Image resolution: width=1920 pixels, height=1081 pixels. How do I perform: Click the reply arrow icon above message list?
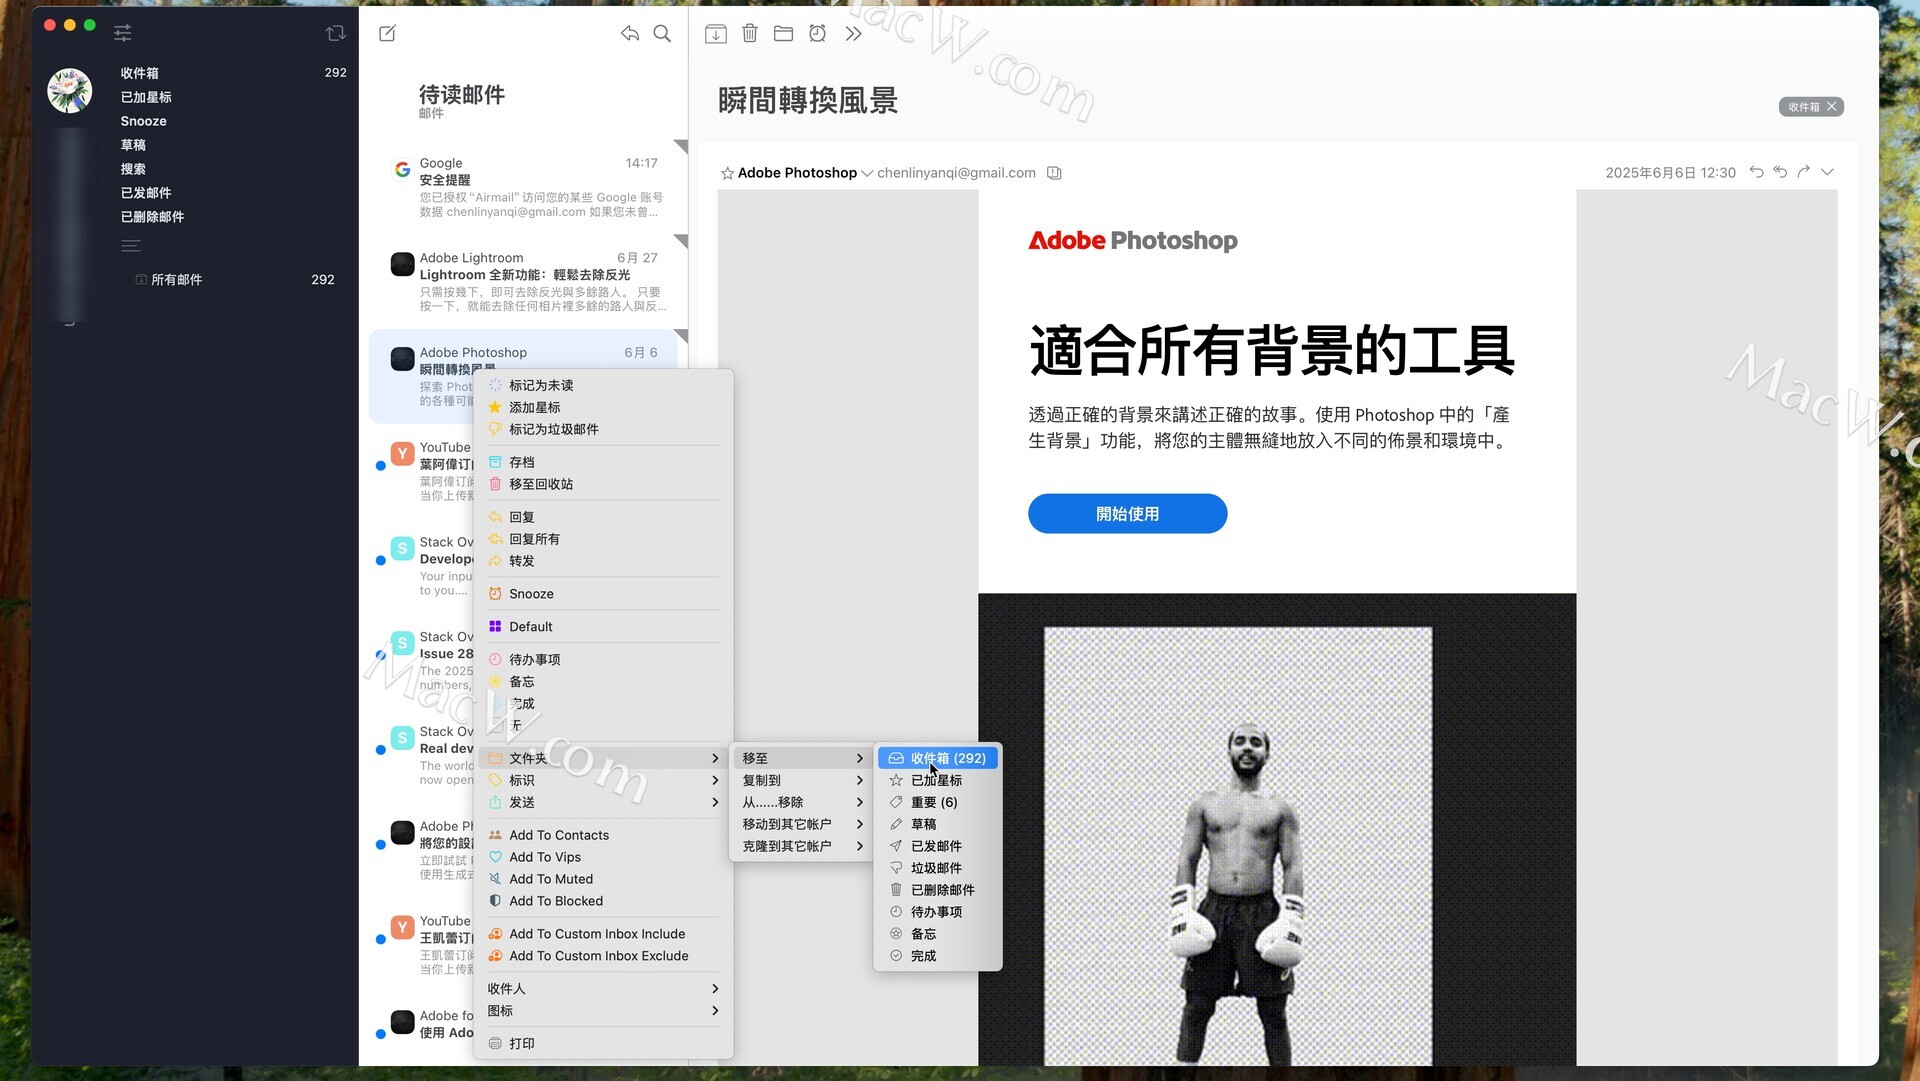coord(629,33)
